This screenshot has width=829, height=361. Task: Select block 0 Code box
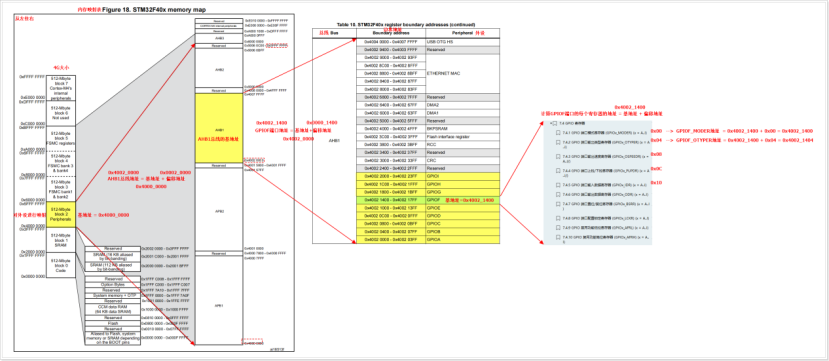click(x=61, y=265)
